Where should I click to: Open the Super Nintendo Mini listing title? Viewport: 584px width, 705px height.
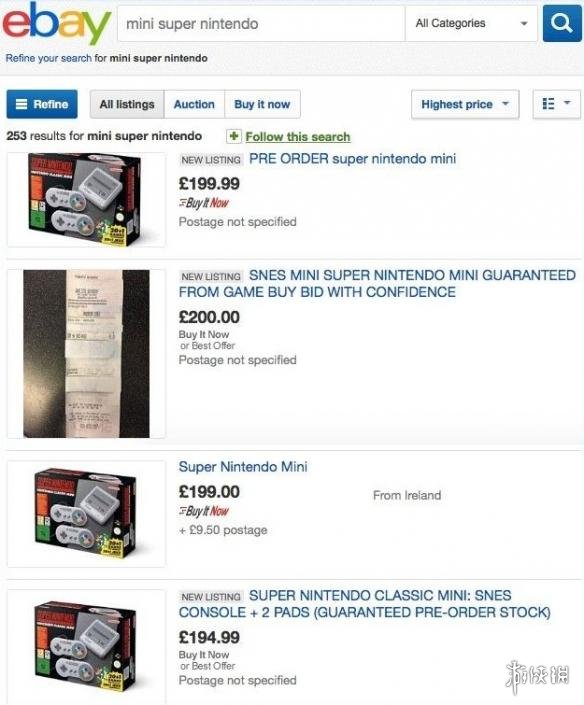coord(243,467)
